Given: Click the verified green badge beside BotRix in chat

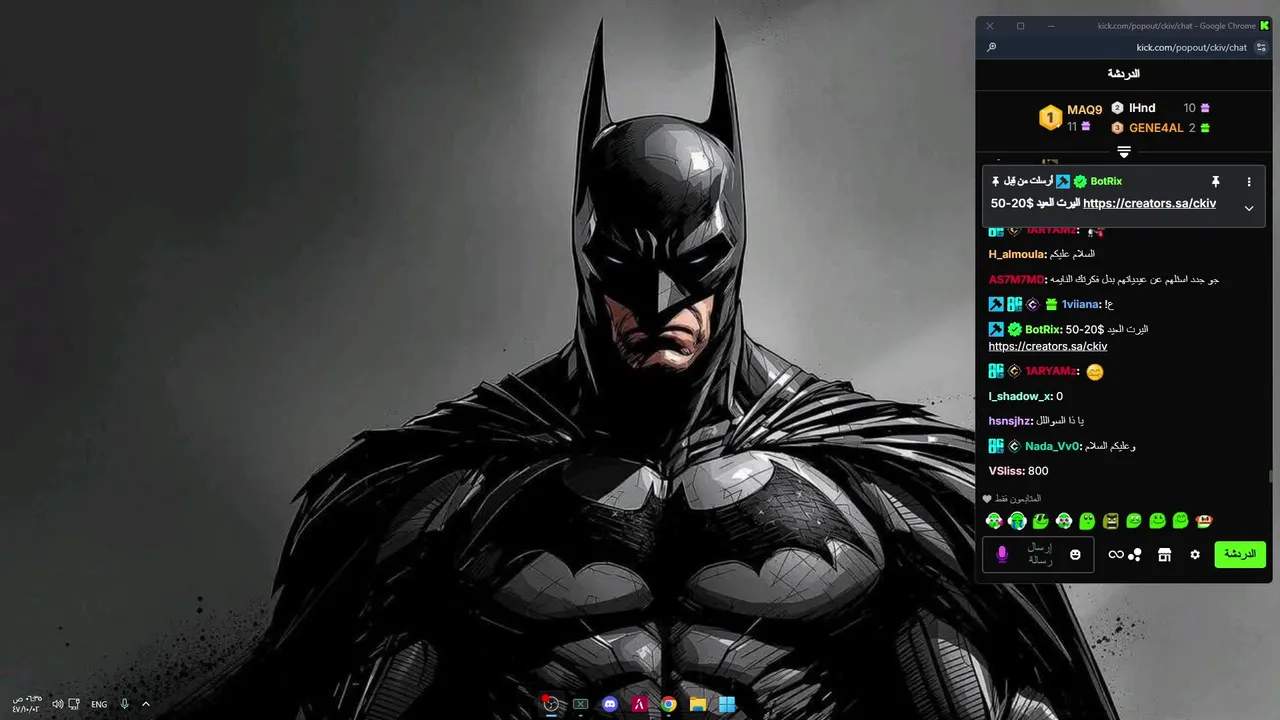Looking at the screenshot, I should 1014,329.
